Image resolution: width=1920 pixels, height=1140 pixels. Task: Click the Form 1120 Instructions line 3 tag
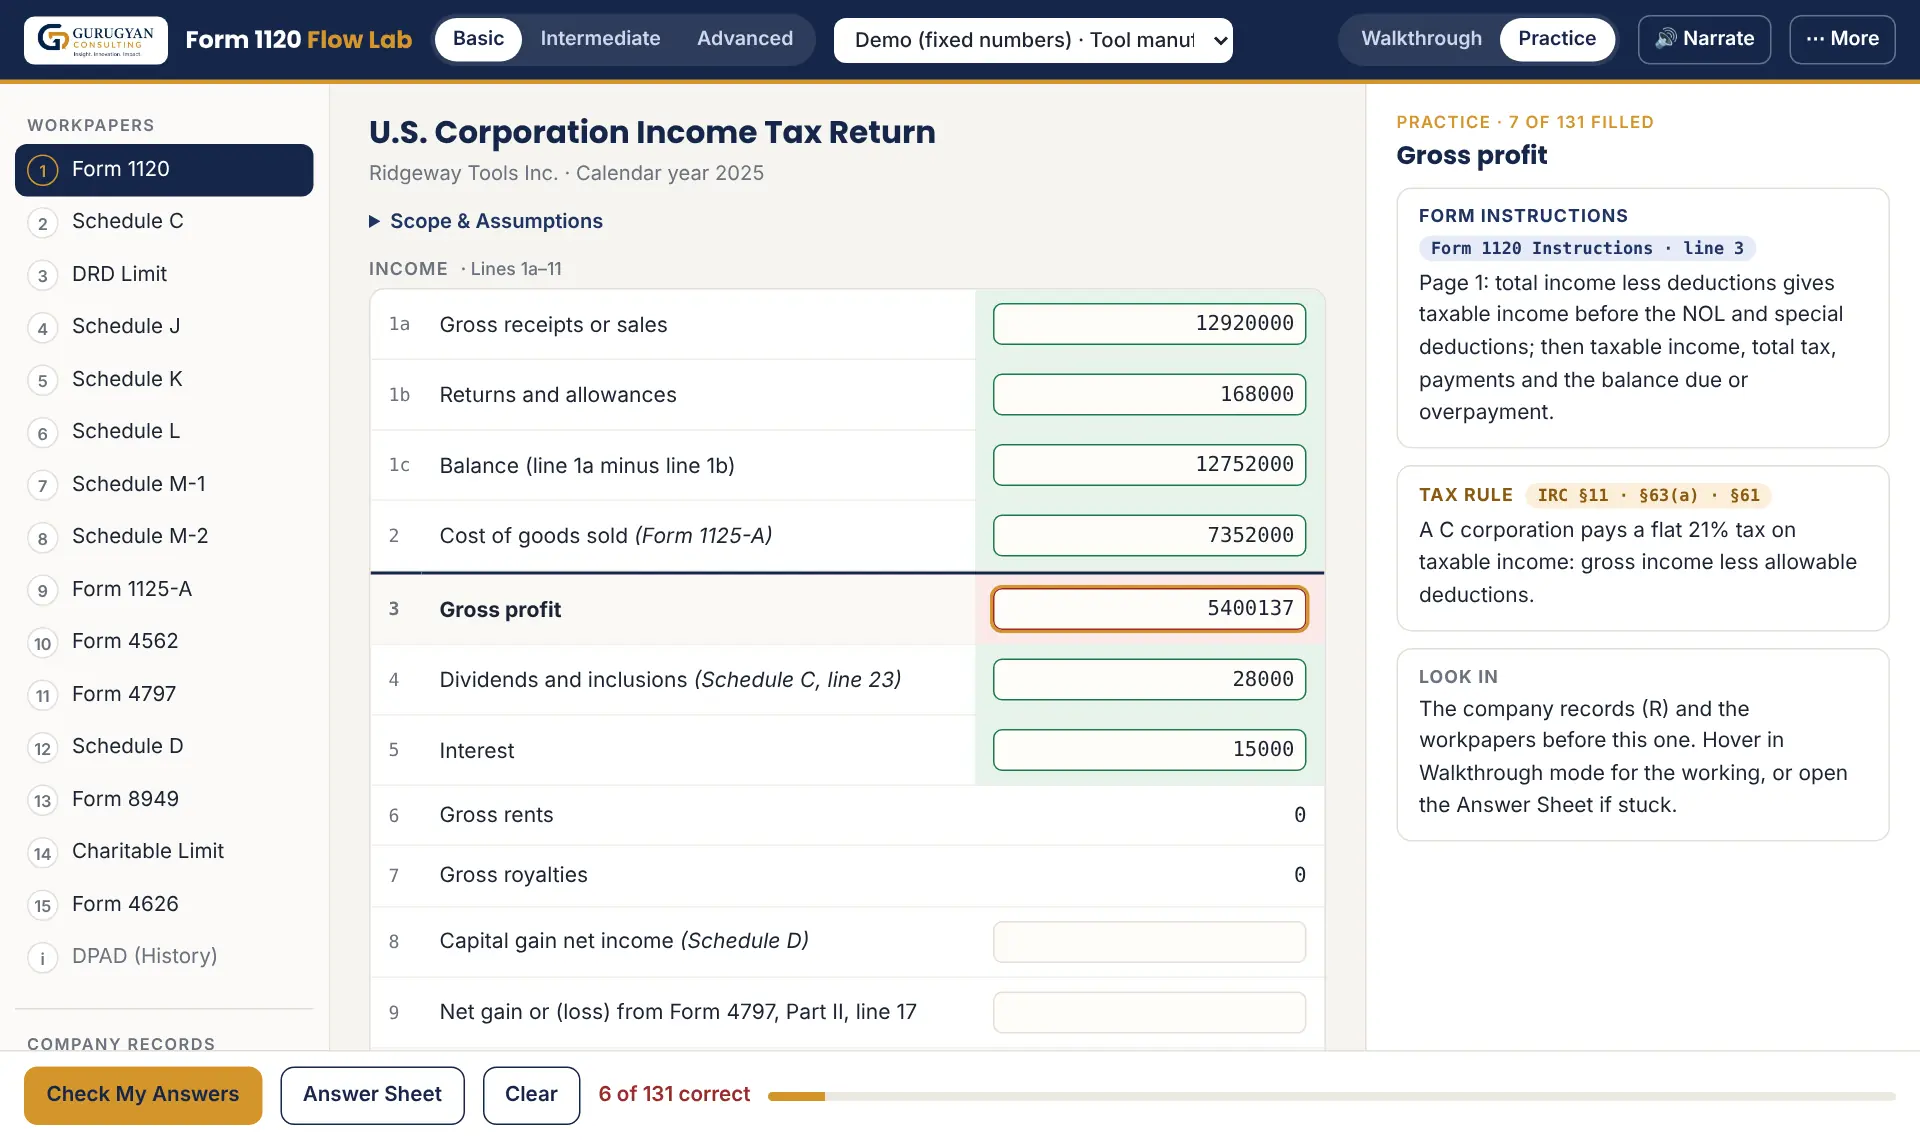point(1587,248)
